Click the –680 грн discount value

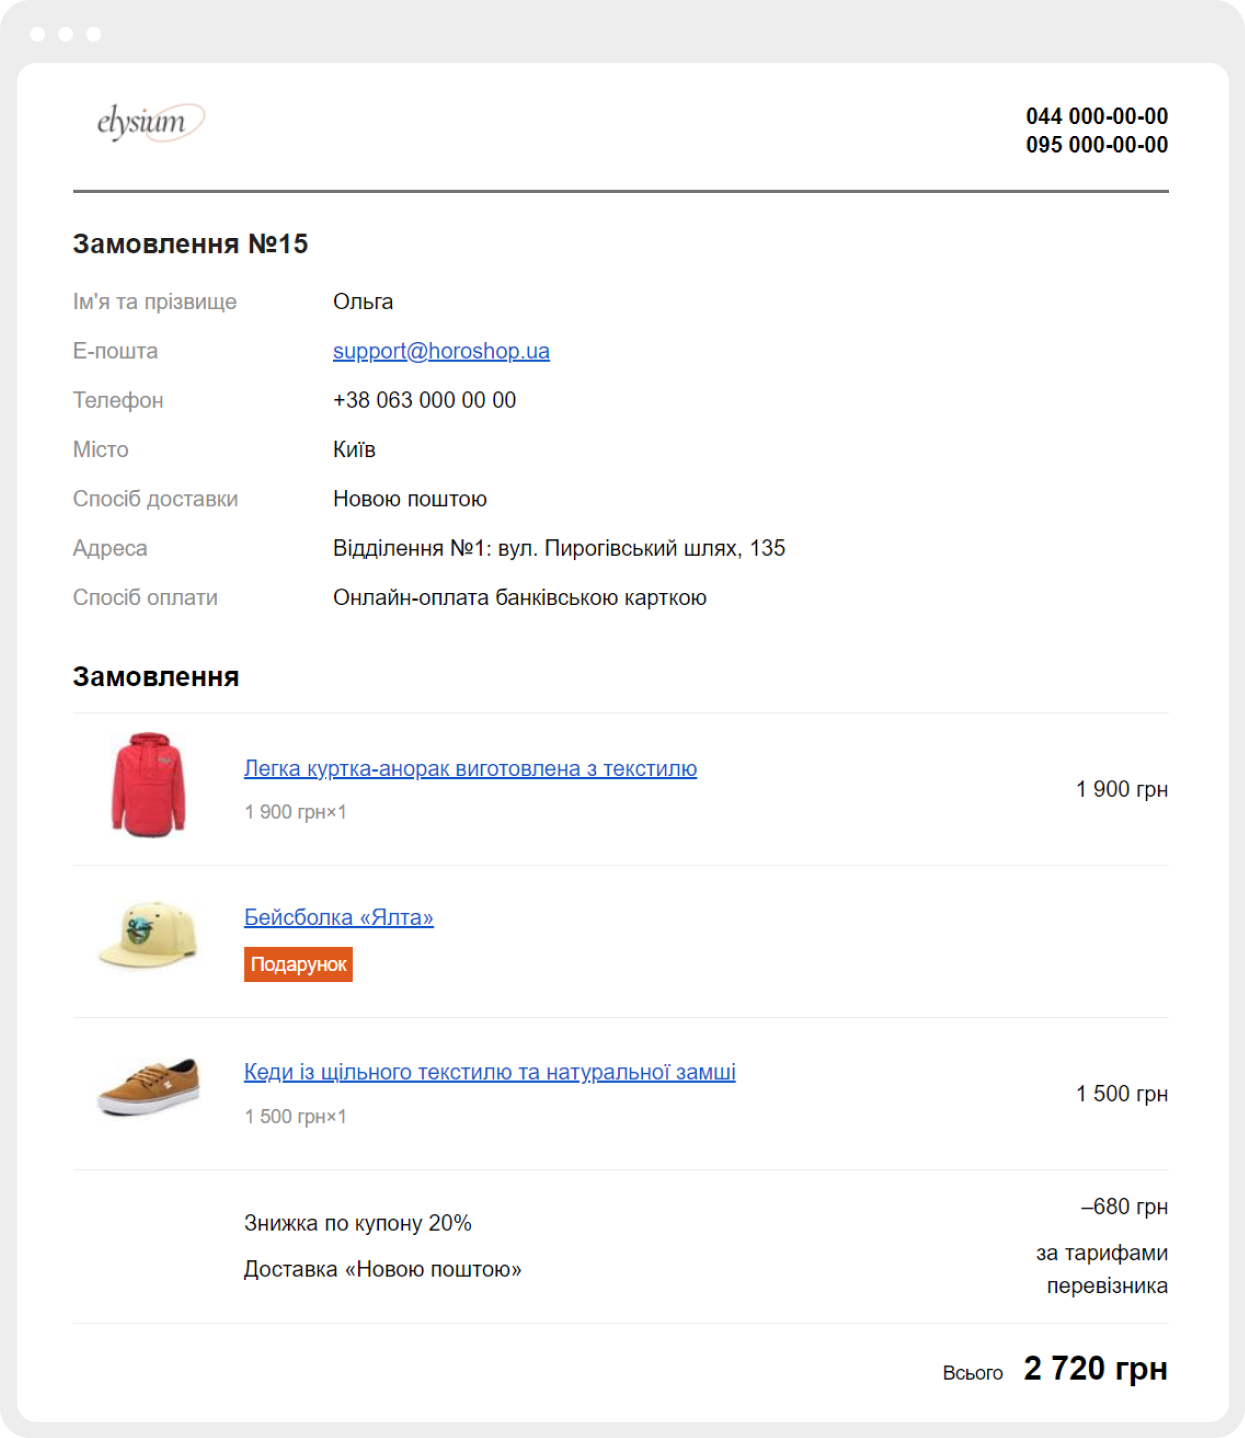coord(1124,1207)
